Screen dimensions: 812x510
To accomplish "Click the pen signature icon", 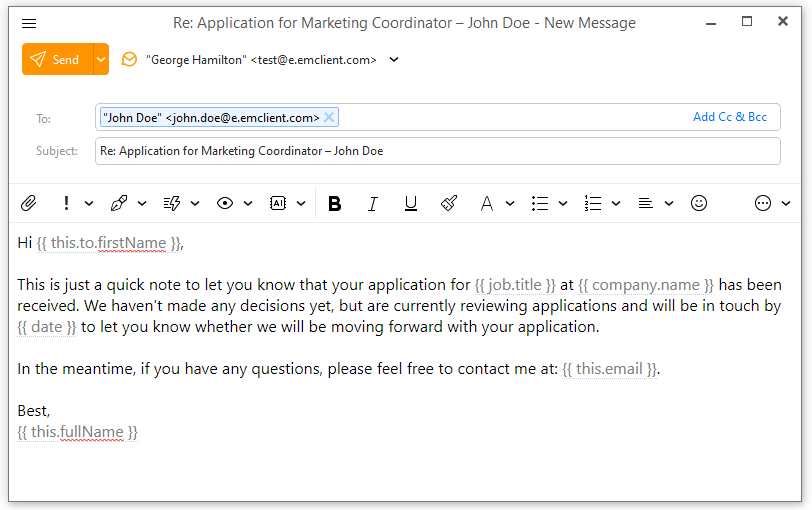I will 118,203.
